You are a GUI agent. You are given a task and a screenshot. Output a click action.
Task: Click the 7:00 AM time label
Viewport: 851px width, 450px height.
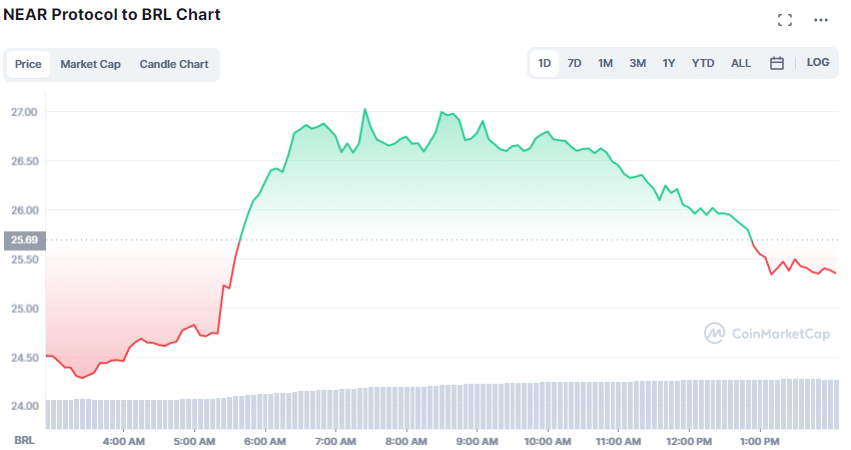[335, 441]
